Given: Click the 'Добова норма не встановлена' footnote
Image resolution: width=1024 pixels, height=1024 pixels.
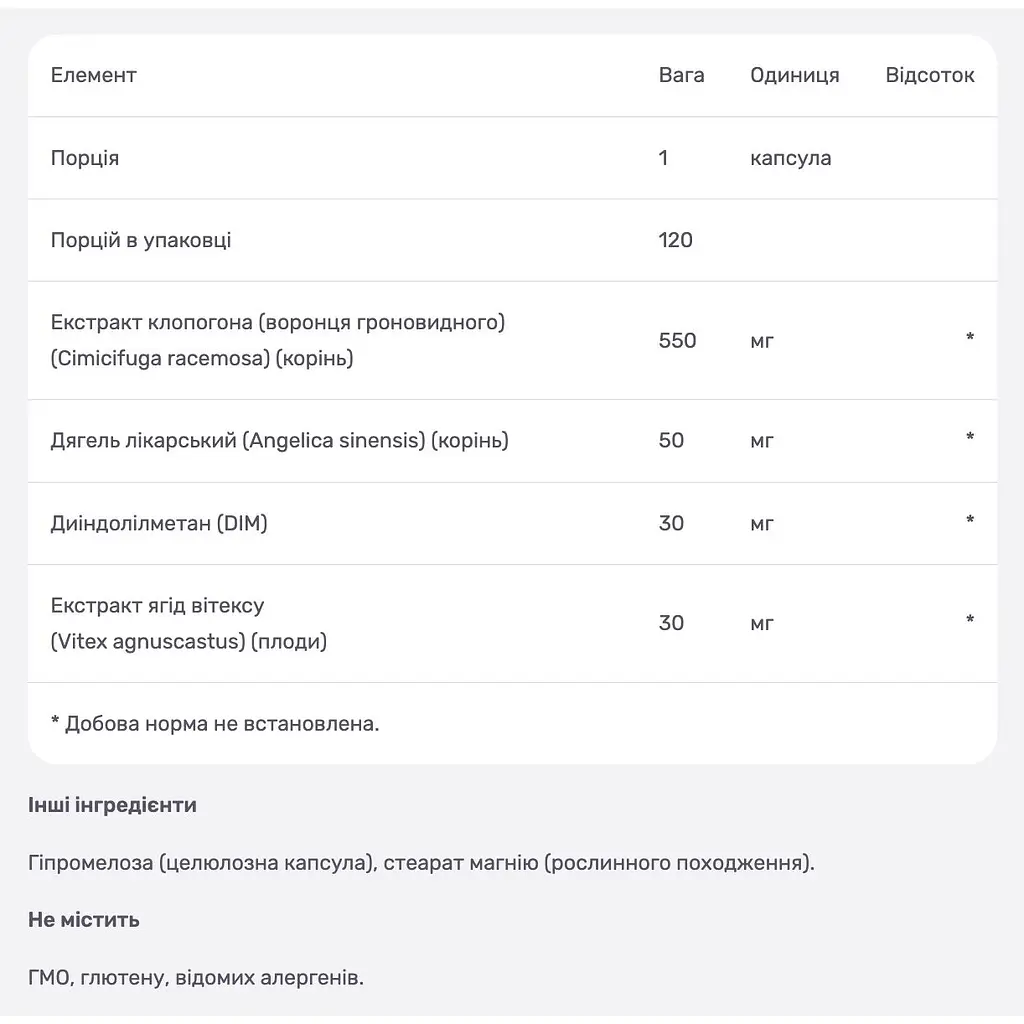Looking at the screenshot, I should click(x=215, y=724).
